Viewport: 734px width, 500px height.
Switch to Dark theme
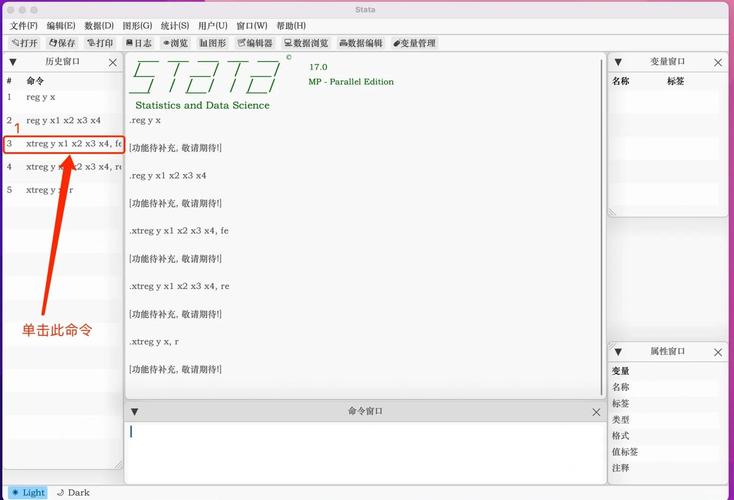[73, 493]
